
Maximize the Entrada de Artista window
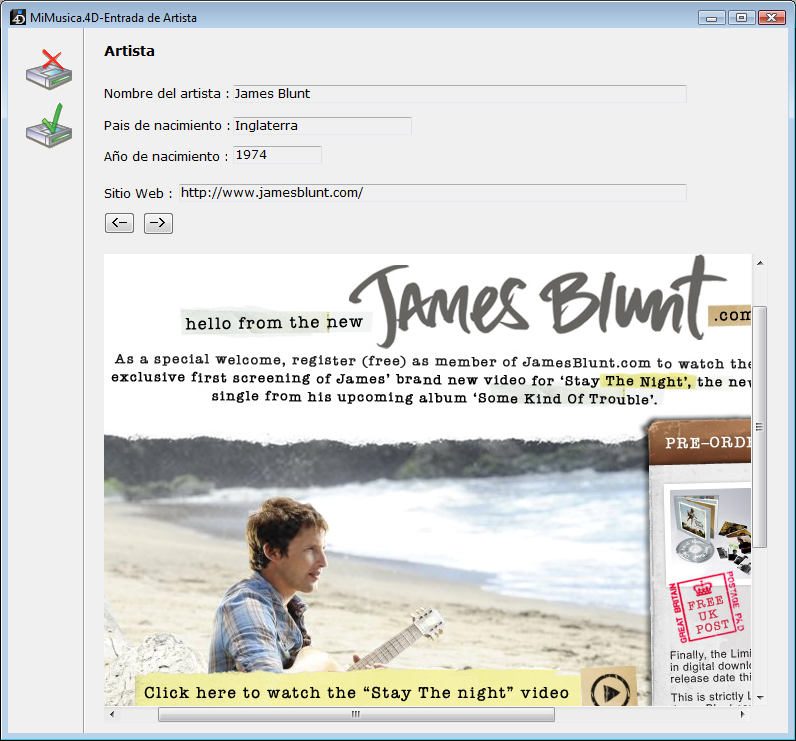pyautogui.click(x=742, y=17)
